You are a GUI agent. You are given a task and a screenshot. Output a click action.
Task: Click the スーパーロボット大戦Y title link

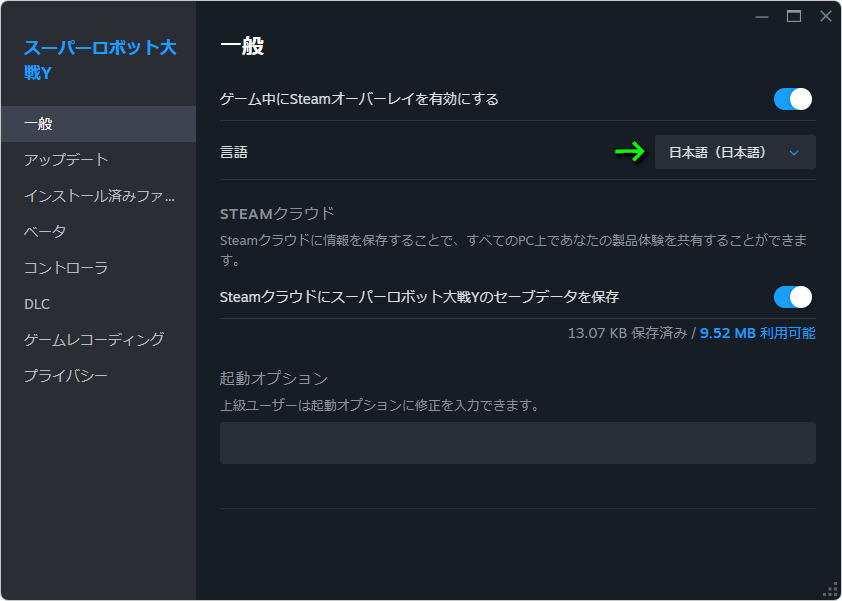click(x=100, y=60)
